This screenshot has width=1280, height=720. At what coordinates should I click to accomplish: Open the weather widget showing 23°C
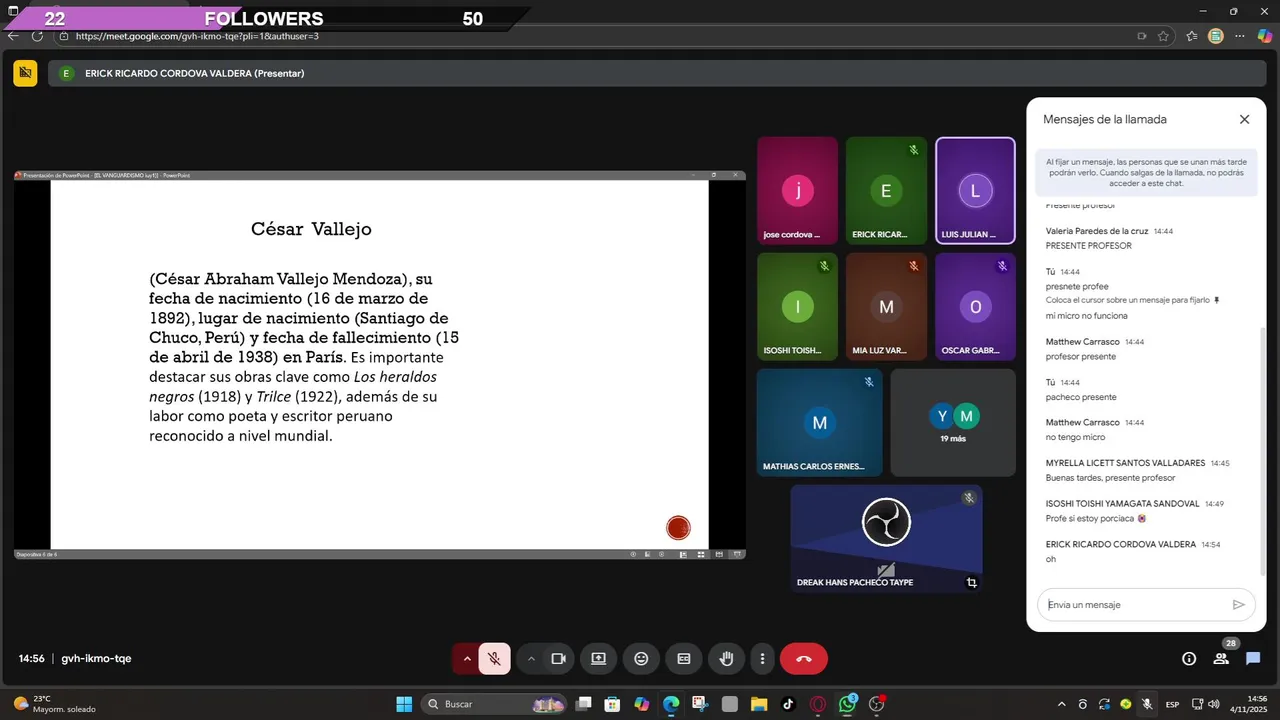(55, 704)
